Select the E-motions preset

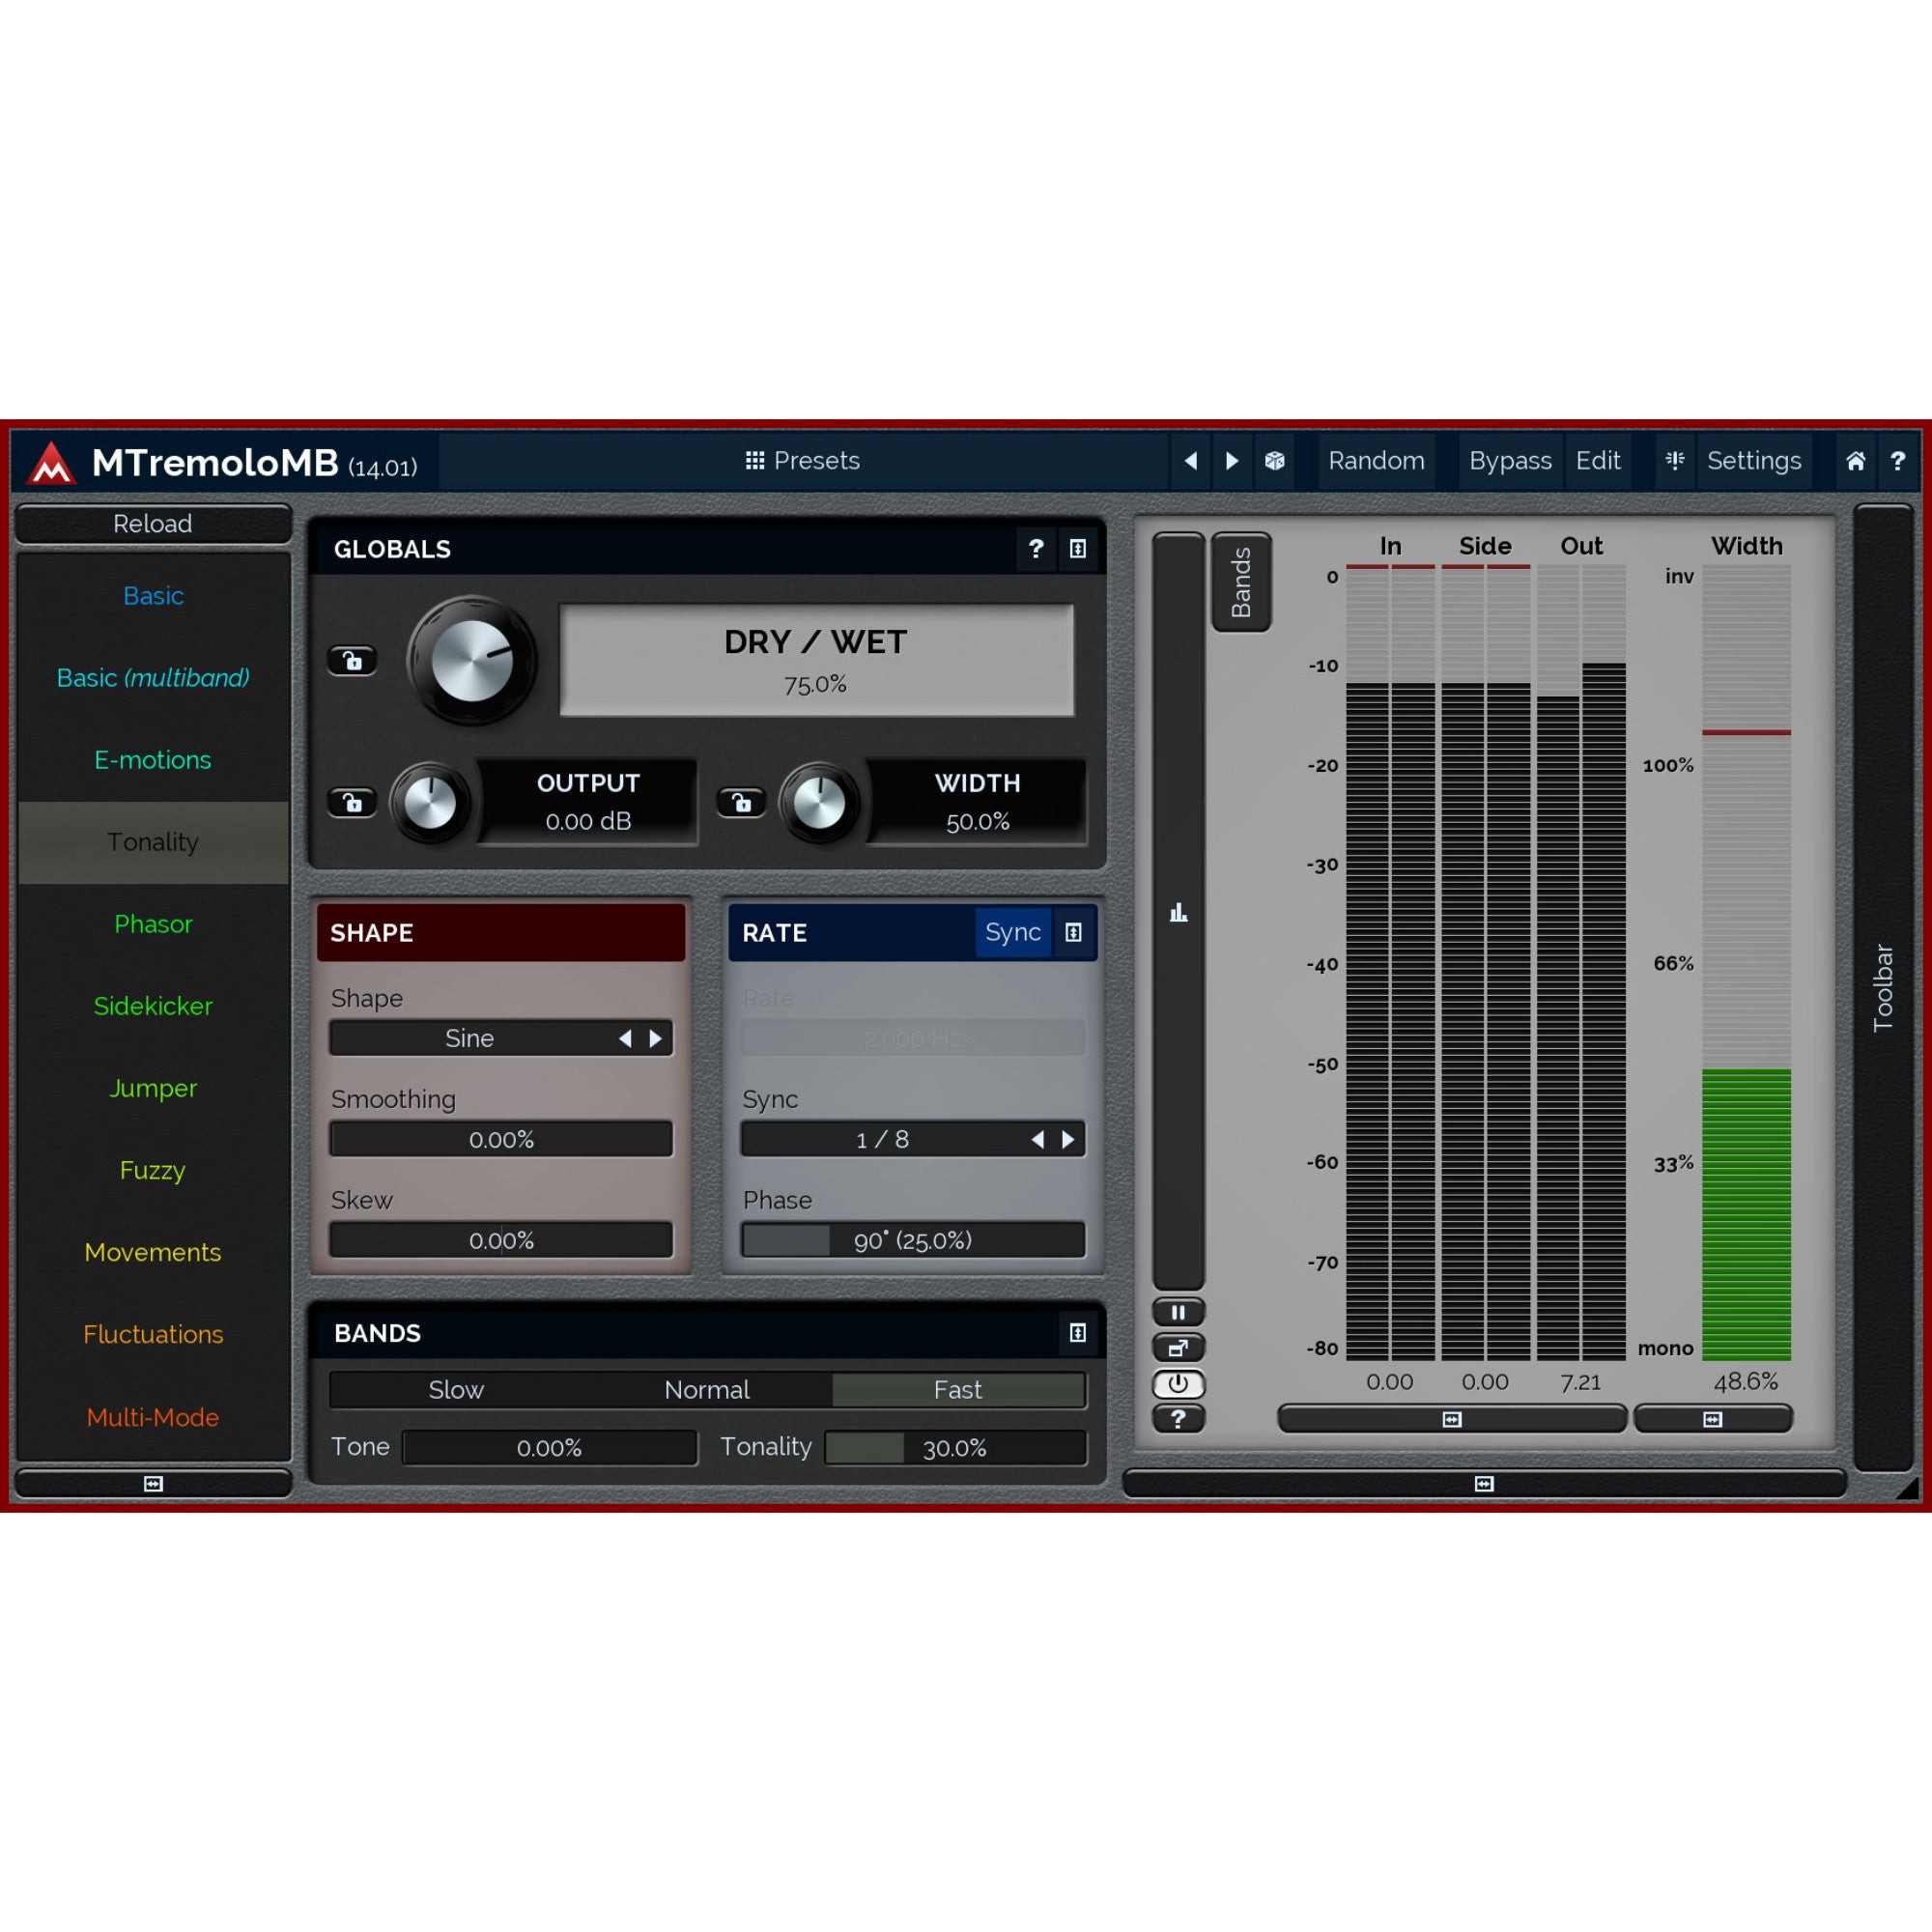[153, 760]
